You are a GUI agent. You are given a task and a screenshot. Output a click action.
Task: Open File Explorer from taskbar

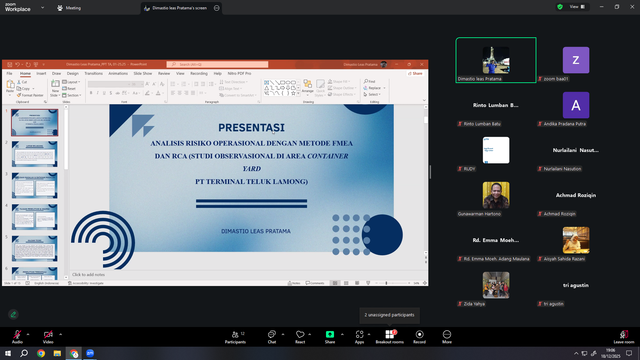(x=57, y=353)
